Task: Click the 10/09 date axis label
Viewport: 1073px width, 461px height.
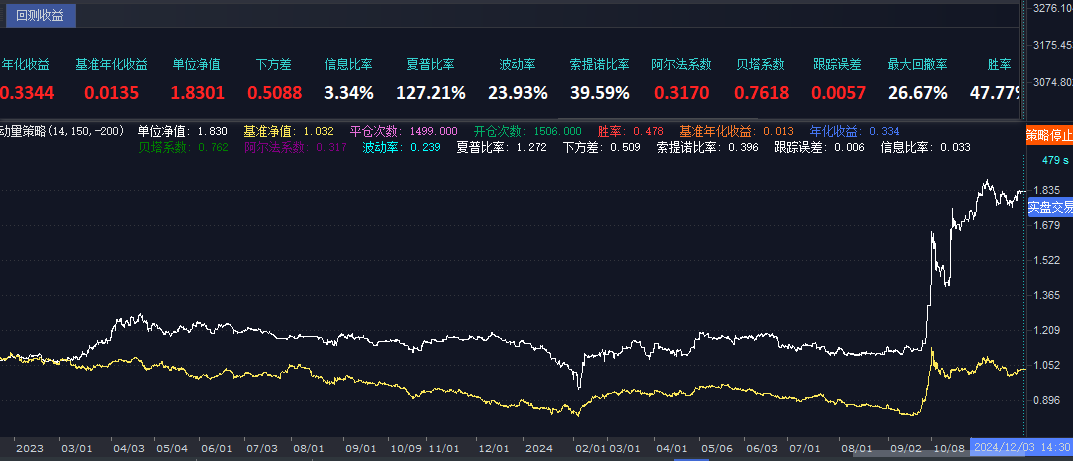Action: [x=406, y=448]
